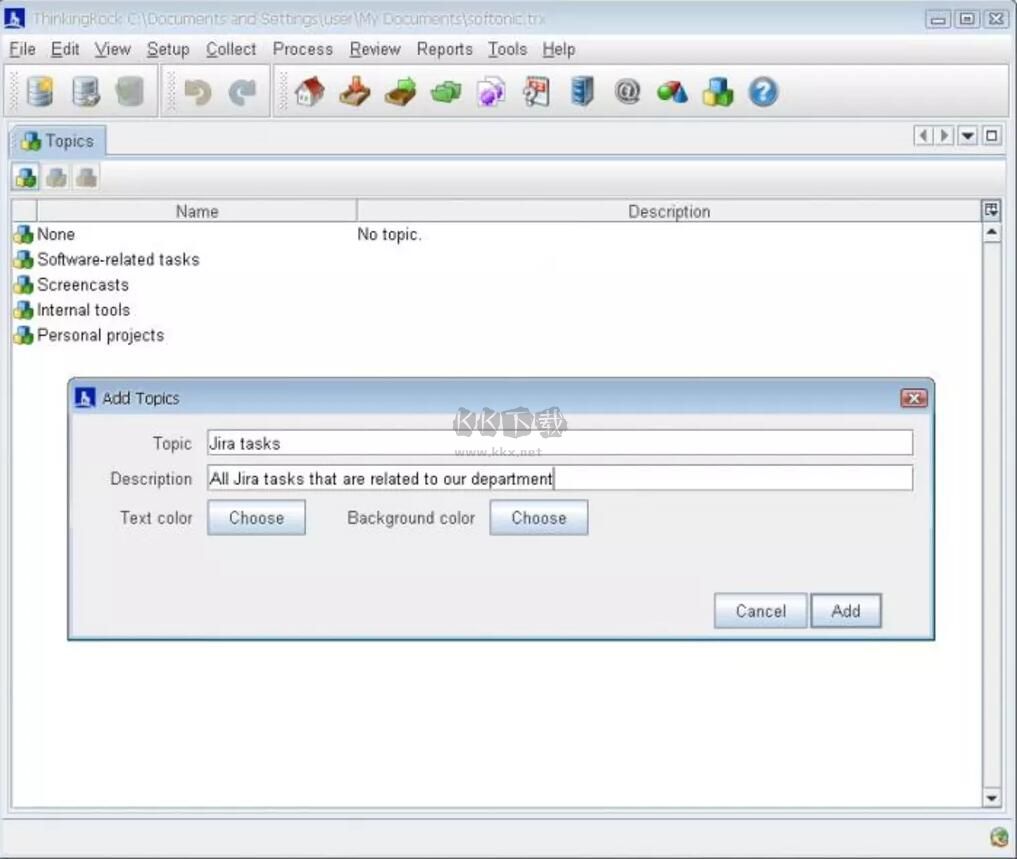Open the table column chooser icon
This screenshot has height=859, width=1017.
[991, 210]
